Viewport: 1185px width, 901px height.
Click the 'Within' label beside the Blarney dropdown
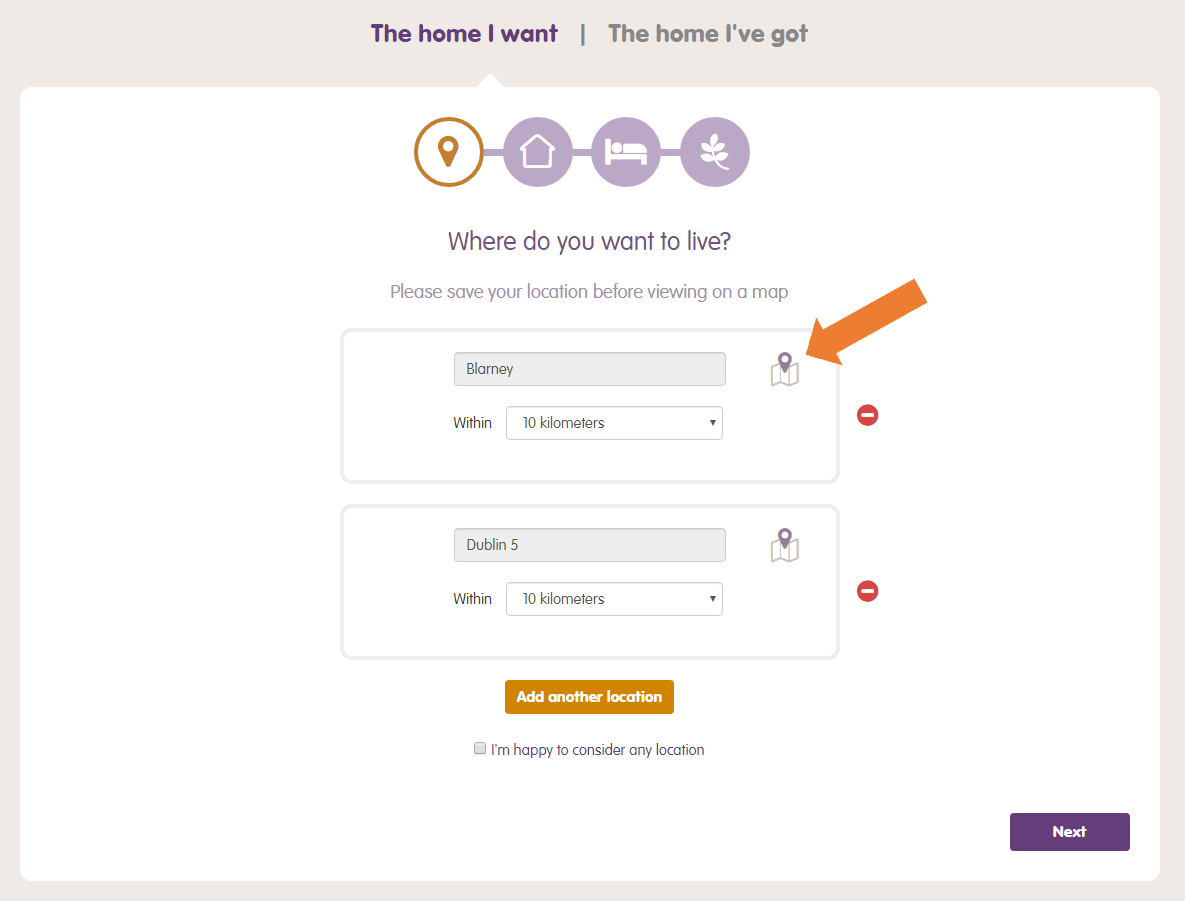point(472,423)
